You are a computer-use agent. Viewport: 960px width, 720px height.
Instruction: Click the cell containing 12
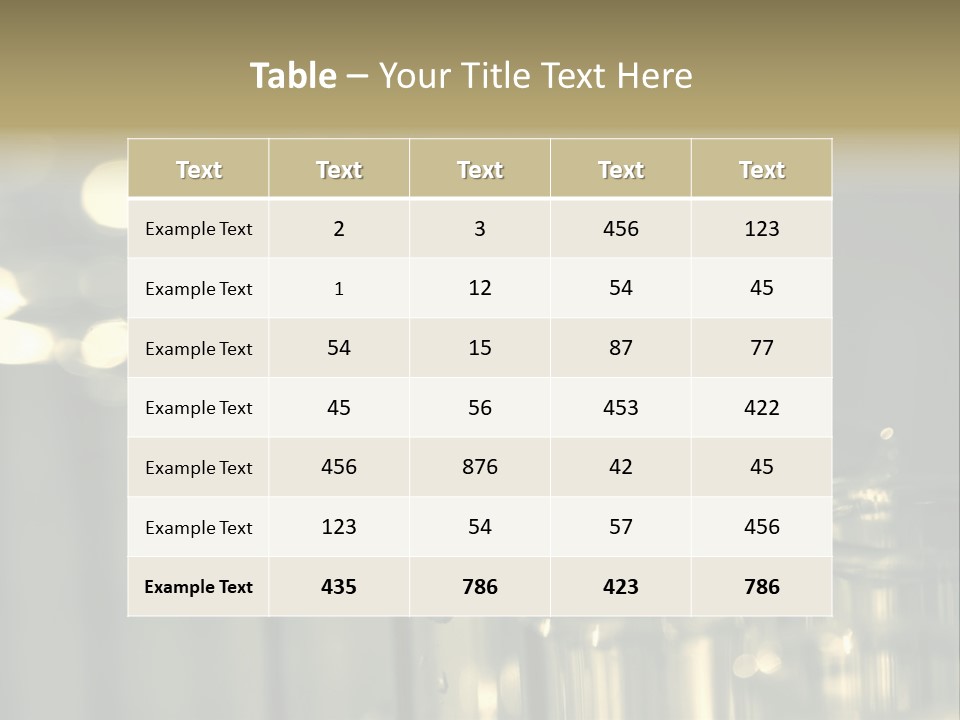[480, 288]
